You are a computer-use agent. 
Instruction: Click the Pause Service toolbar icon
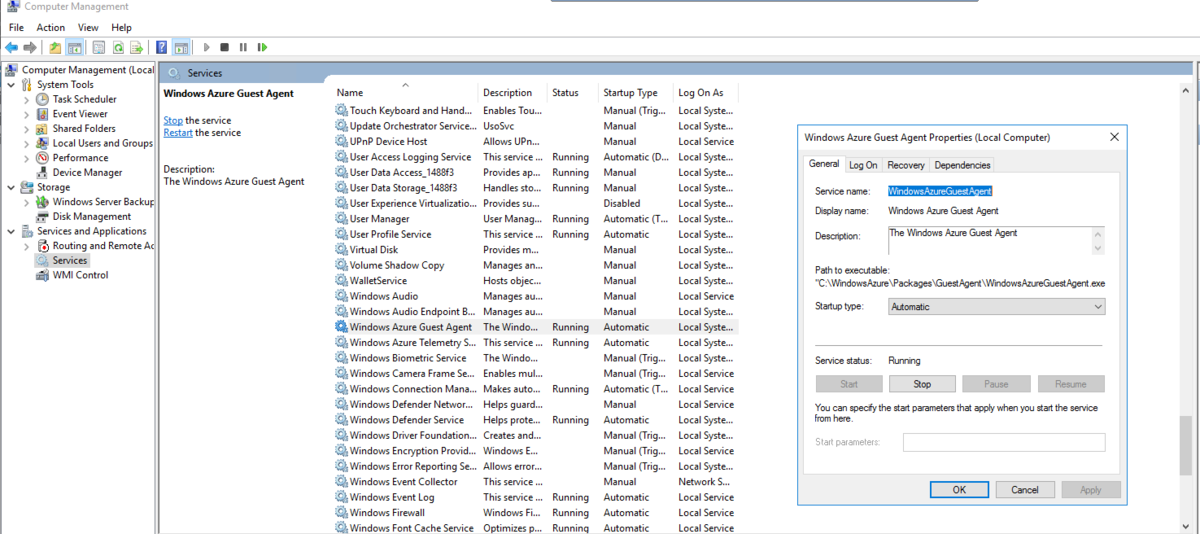[243, 47]
